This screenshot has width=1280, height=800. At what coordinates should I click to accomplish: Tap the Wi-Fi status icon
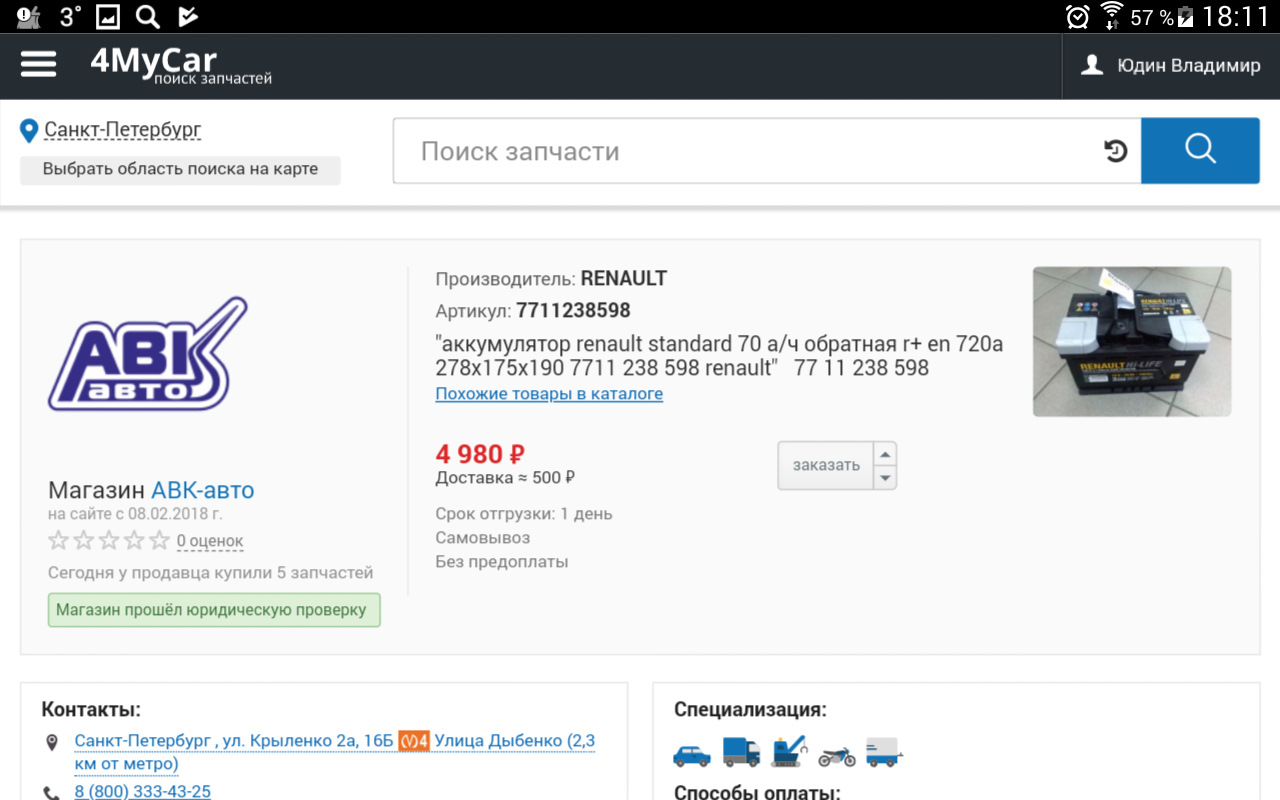tap(1111, 16)
